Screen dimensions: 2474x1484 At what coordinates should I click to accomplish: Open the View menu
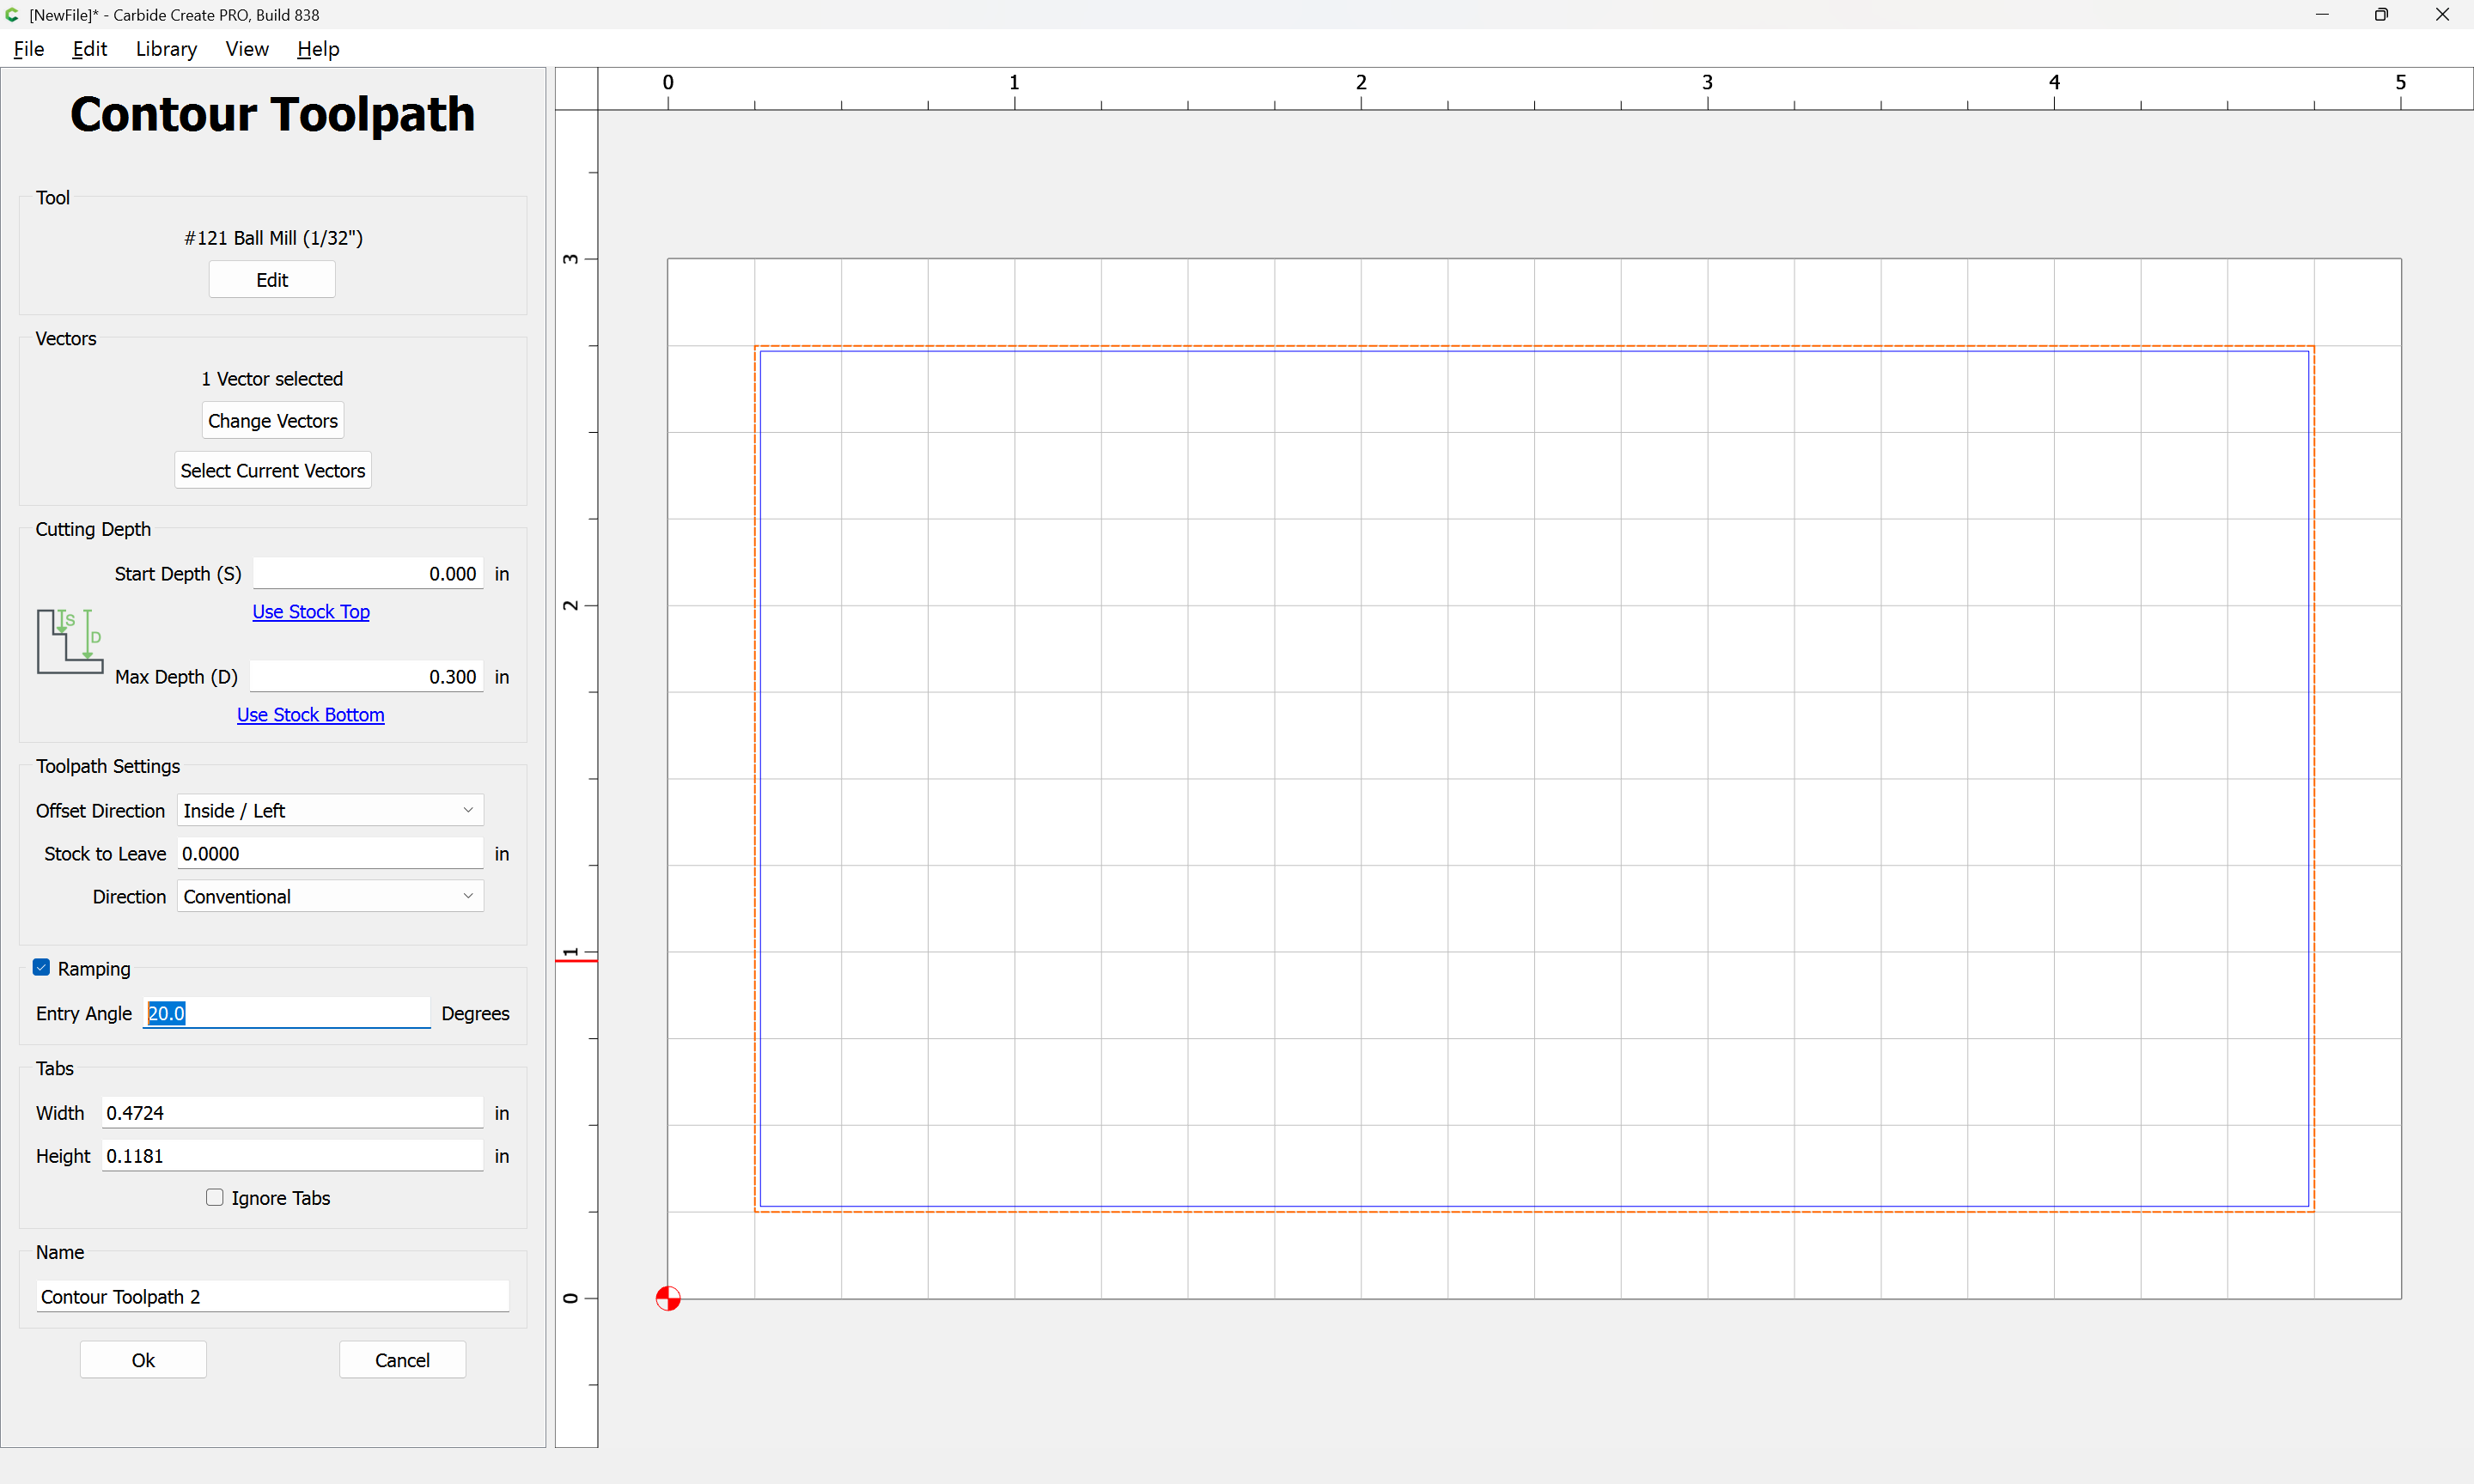point(247,49)
